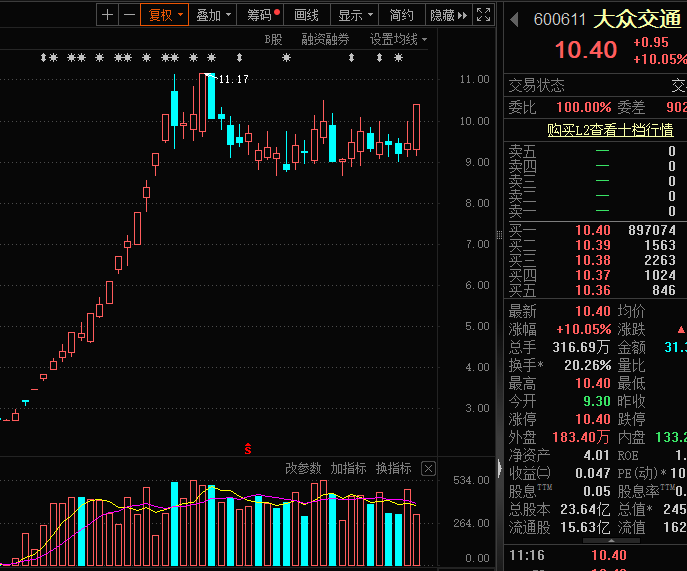
Task: Click the 委比 100.00% value
Action: click(x=584, y=107)
